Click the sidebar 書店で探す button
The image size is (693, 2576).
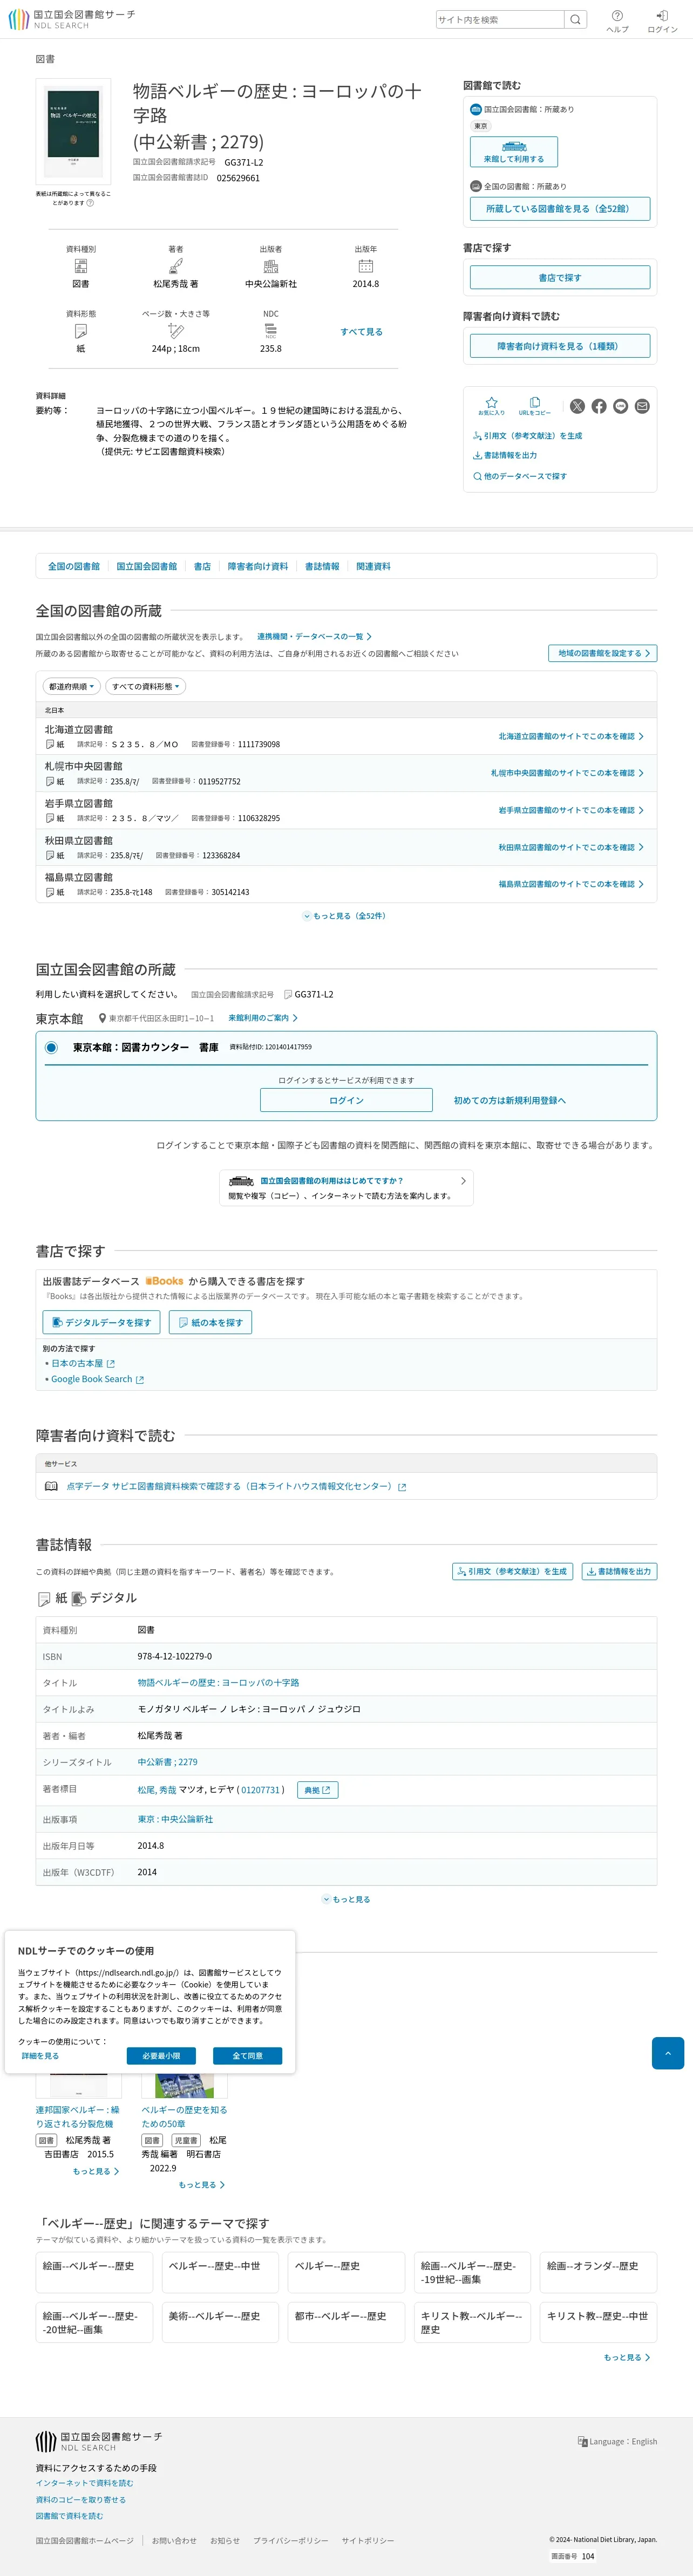[x=560, y=277]
